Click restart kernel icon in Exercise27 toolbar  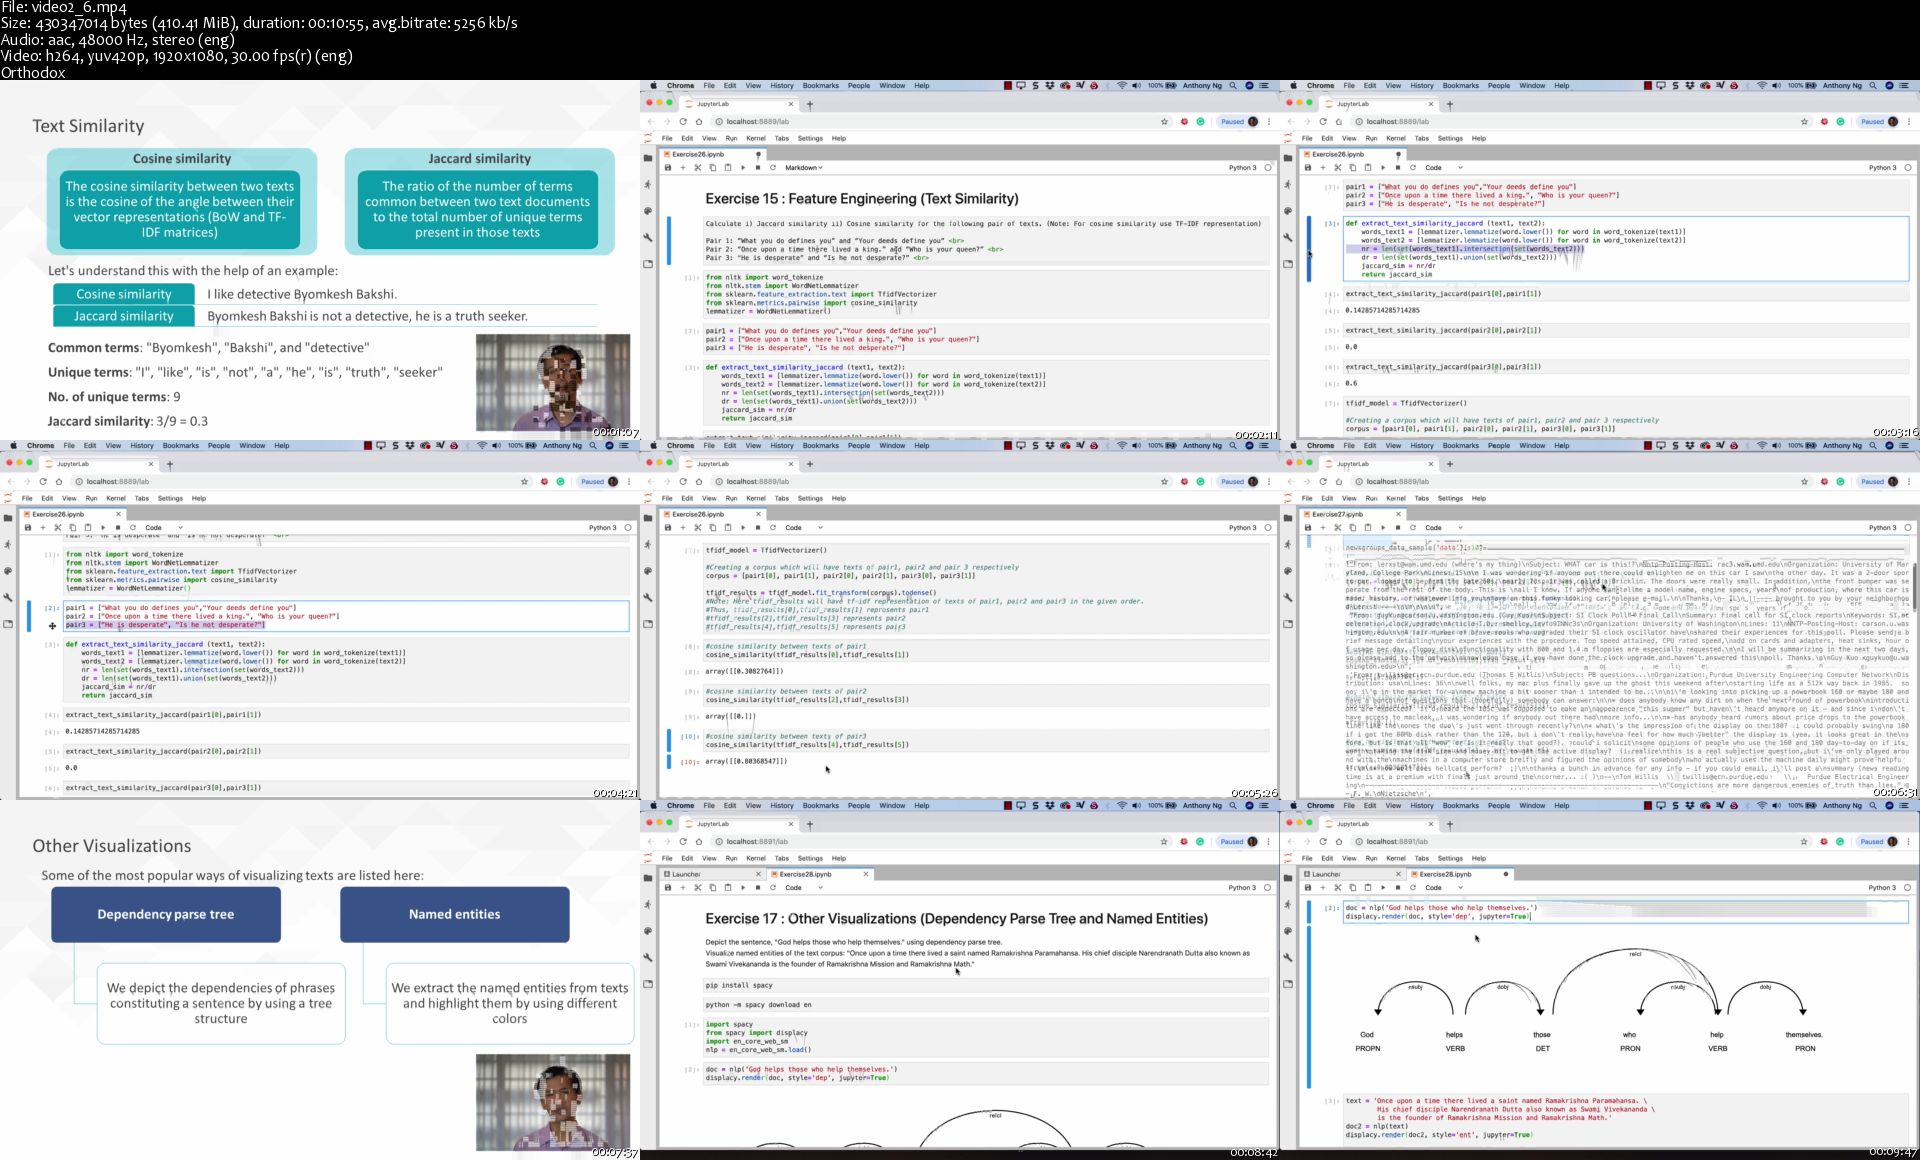point(1413,528)
